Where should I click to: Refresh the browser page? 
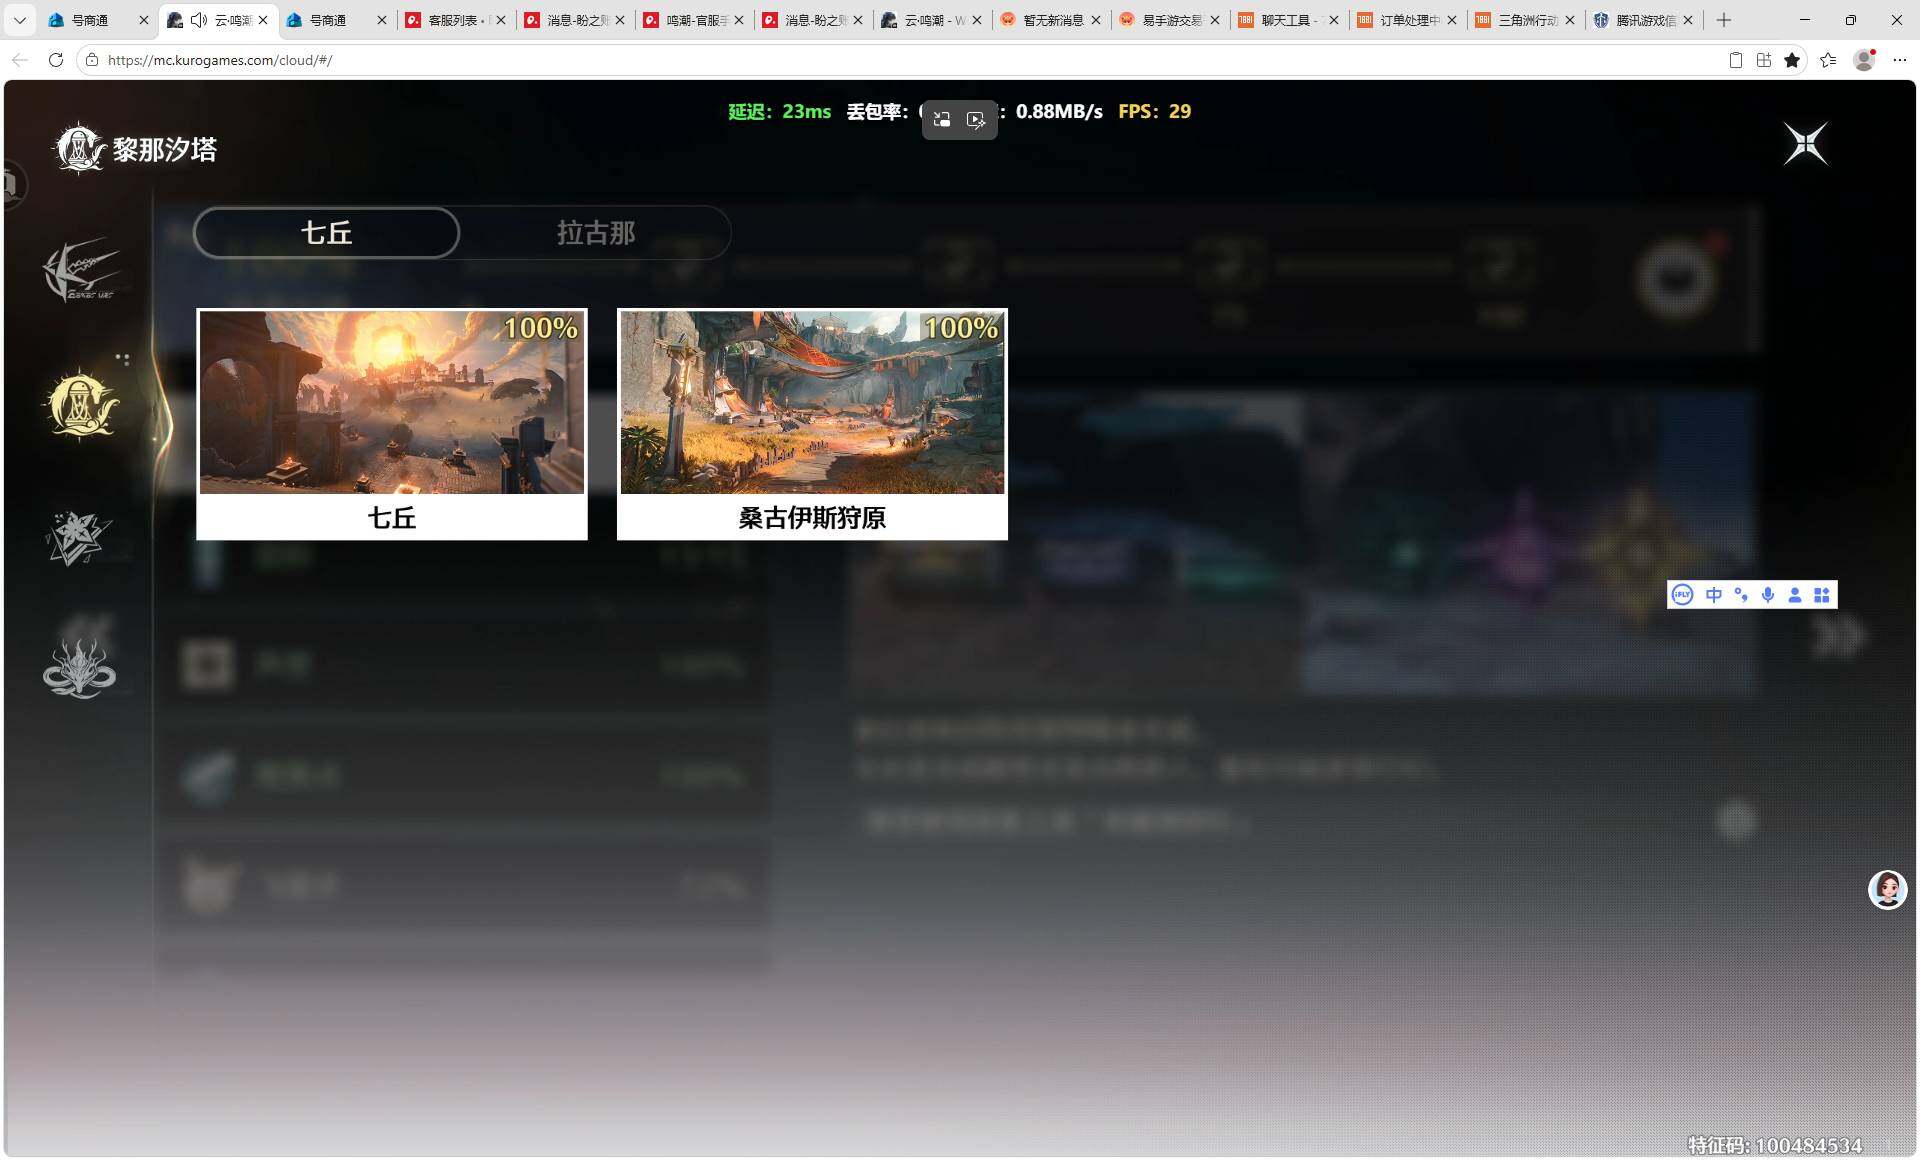click(x=56, y=60)
